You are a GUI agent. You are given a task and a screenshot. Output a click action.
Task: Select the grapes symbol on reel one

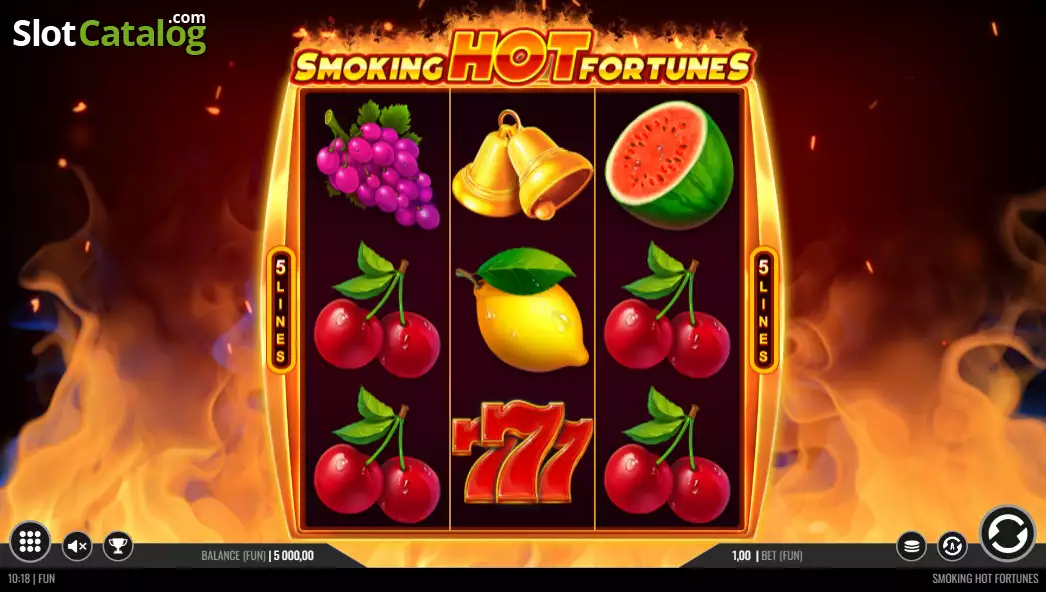coord(378,164)
